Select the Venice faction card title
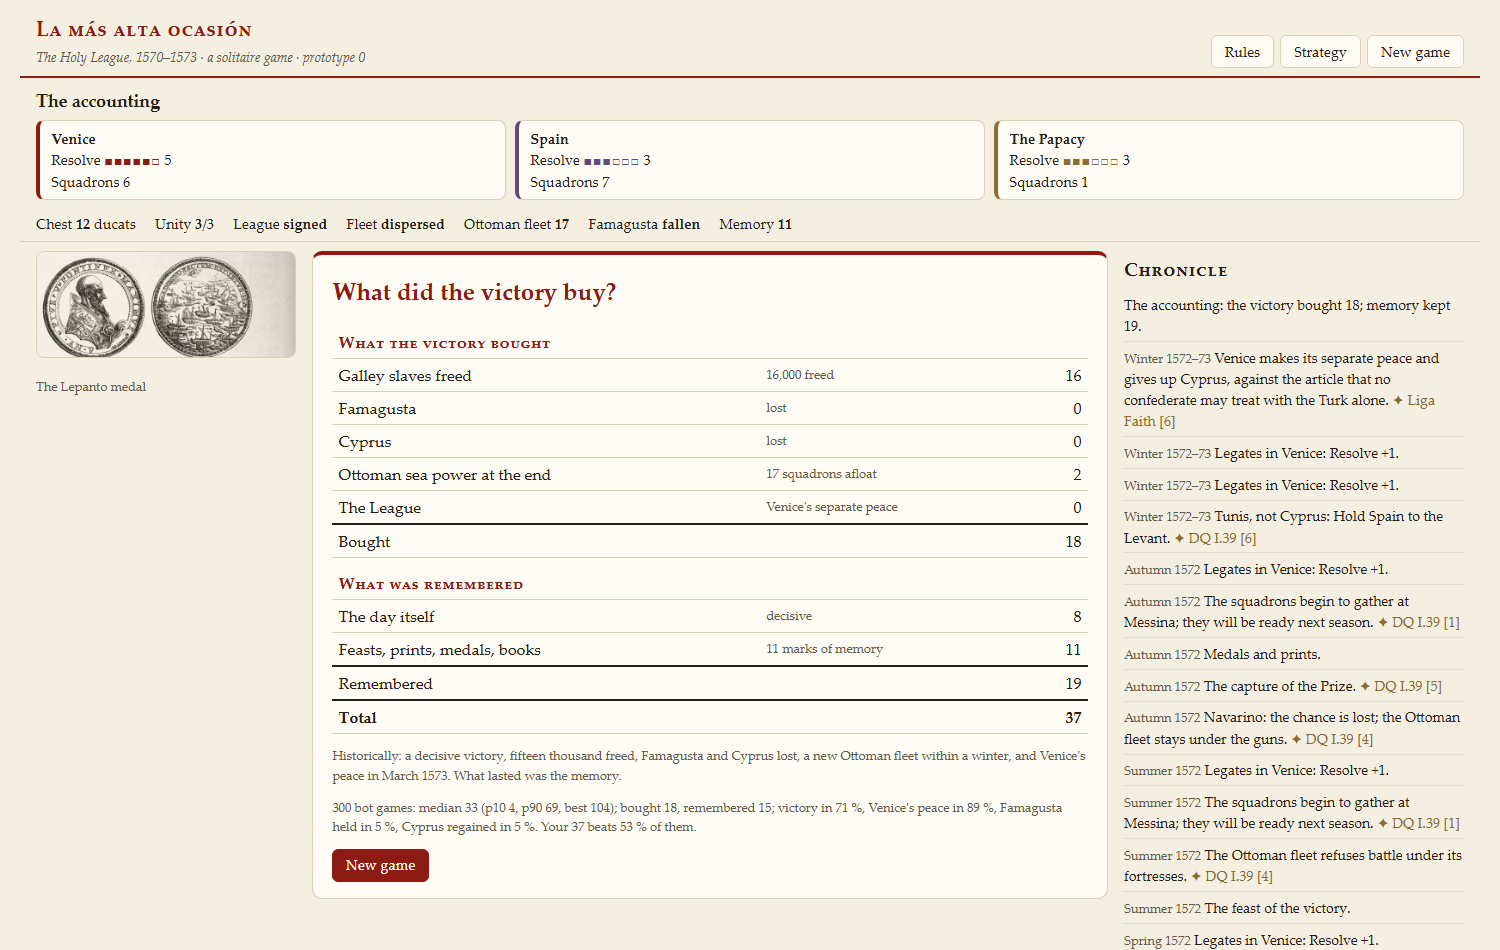Viewport: 1500px width, 950px height. click(74, 139)
